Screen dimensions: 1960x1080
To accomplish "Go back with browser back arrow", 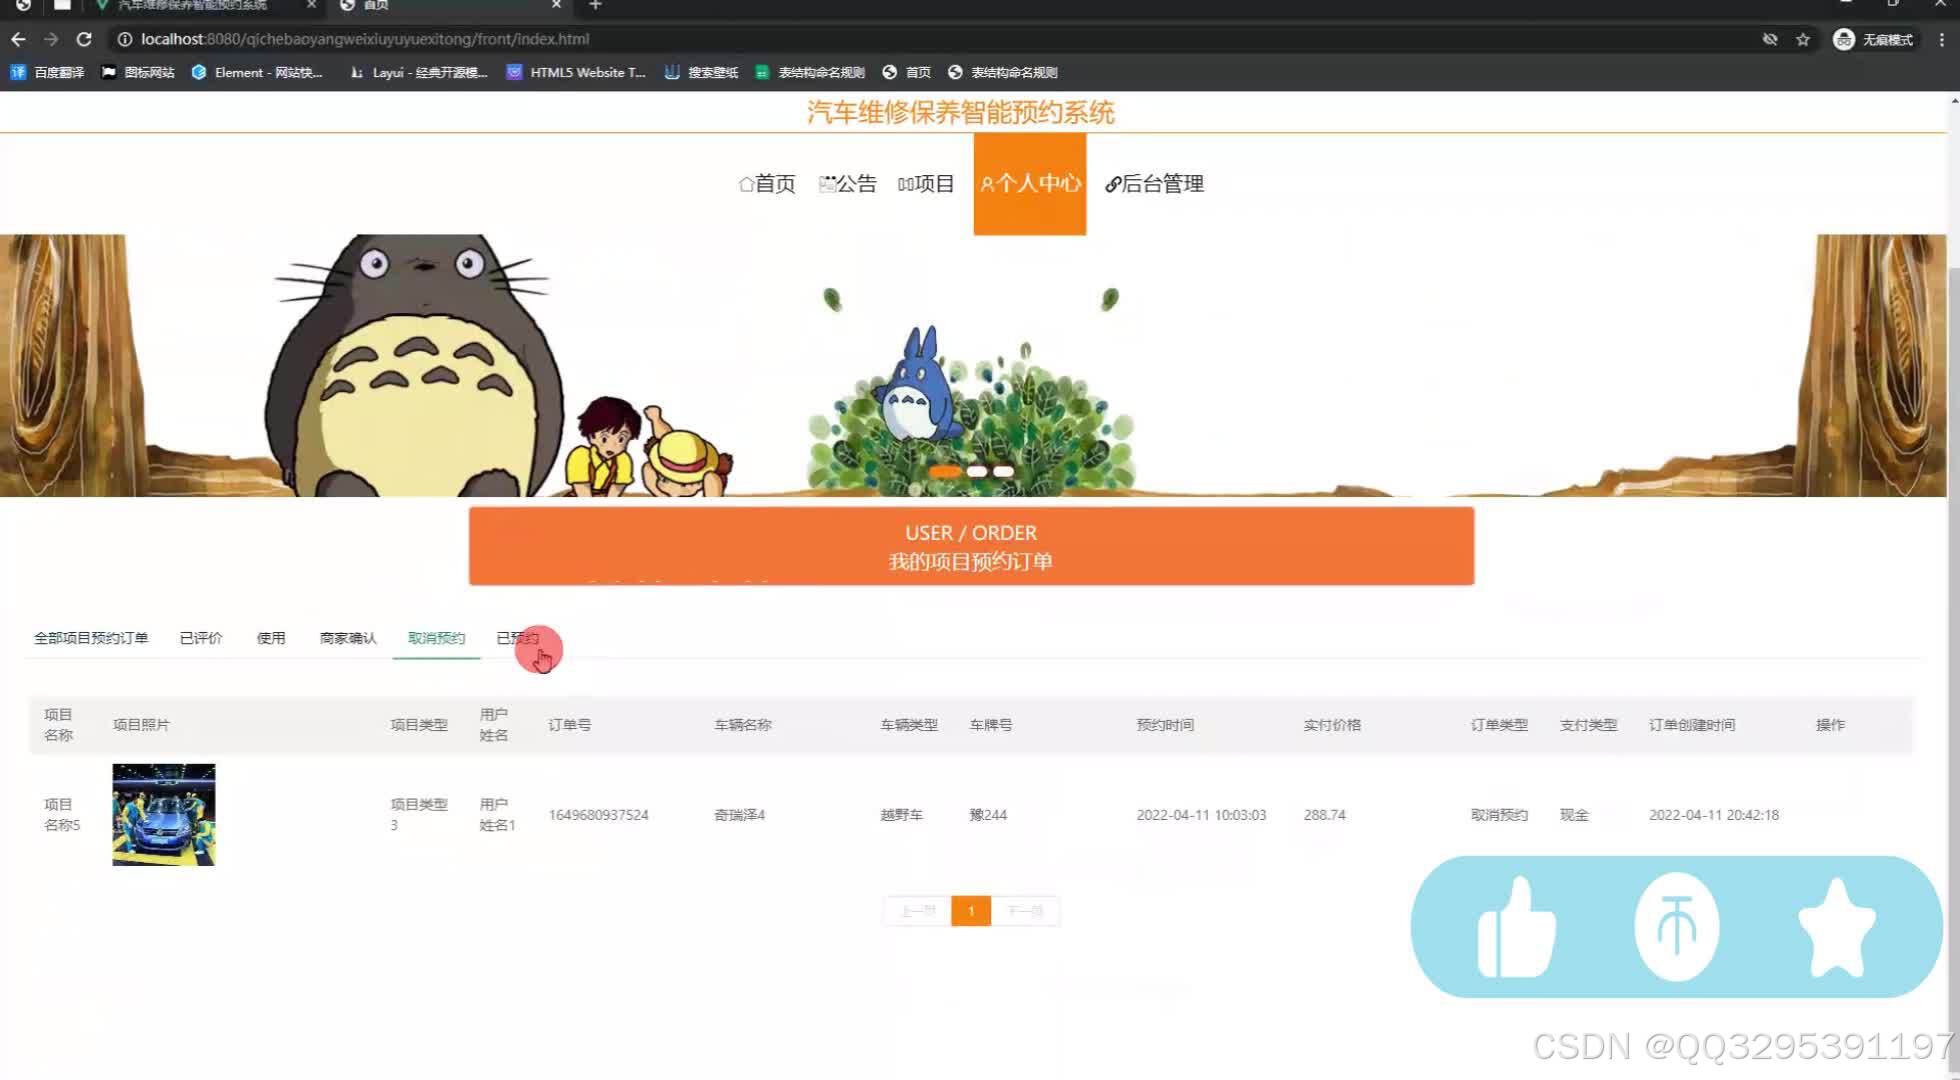I will [18, 39].
